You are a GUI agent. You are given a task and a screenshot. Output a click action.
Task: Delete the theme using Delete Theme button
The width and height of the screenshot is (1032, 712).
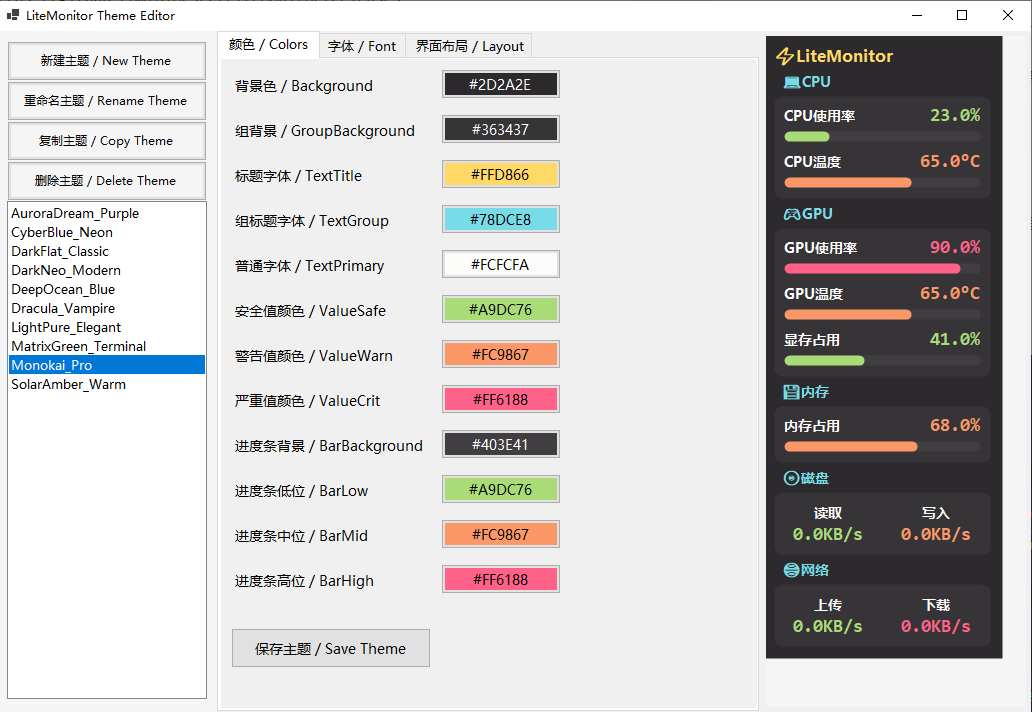[x=106, y=181]
